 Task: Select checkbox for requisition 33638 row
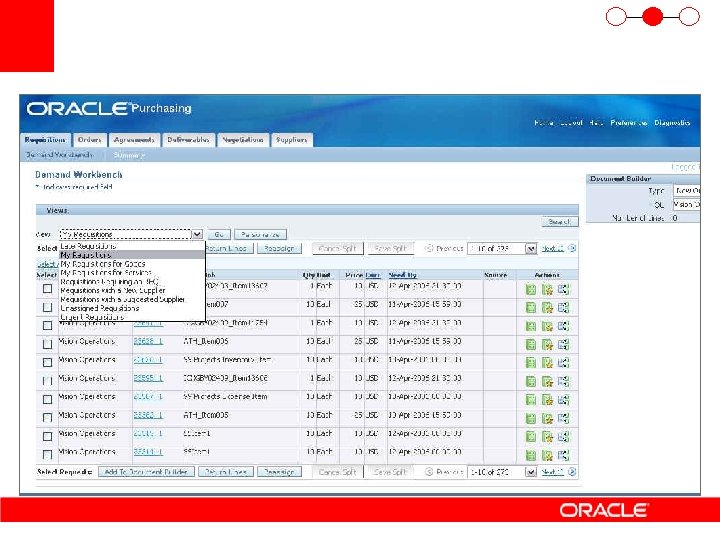point(47,344)
